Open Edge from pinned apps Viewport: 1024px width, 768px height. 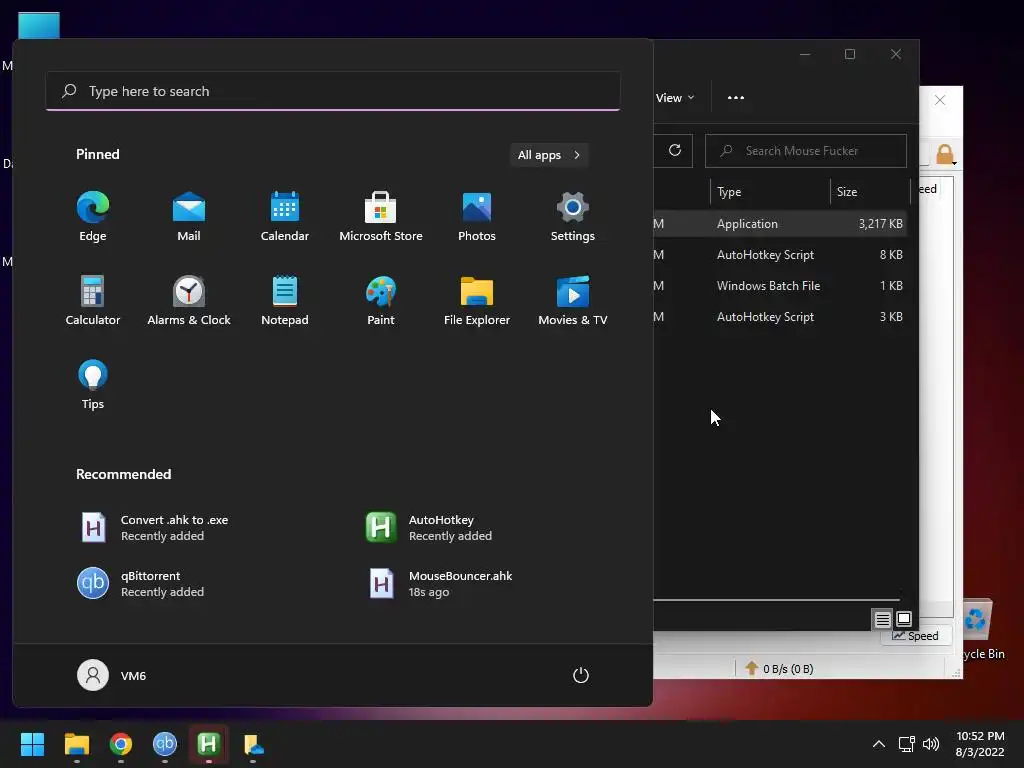93,217
